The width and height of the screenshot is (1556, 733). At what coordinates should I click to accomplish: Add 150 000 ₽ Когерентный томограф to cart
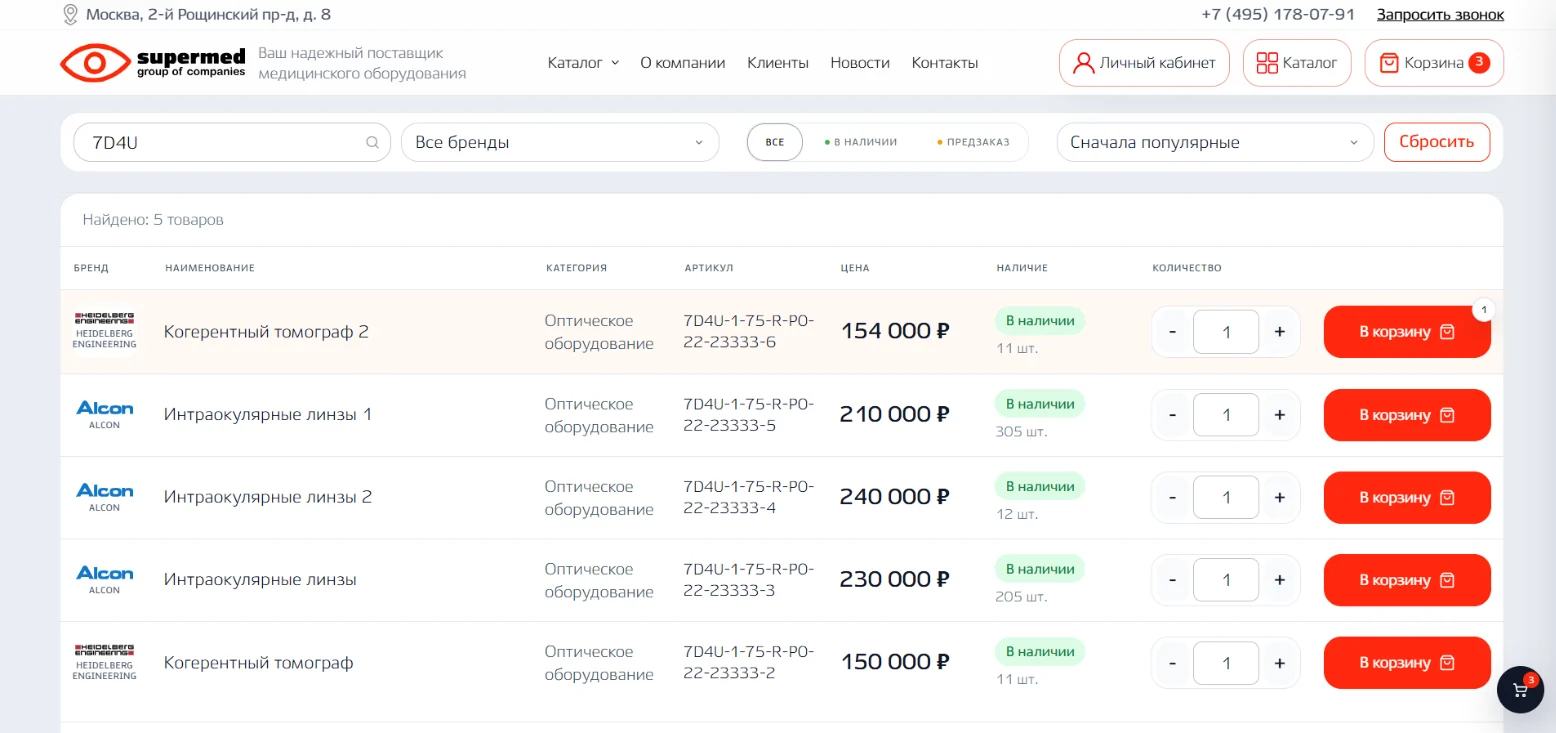1407,663
